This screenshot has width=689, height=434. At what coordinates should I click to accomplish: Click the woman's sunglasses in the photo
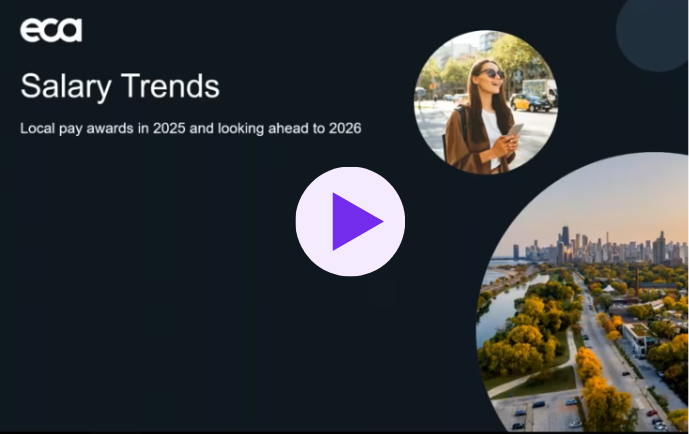click(490, 73)
